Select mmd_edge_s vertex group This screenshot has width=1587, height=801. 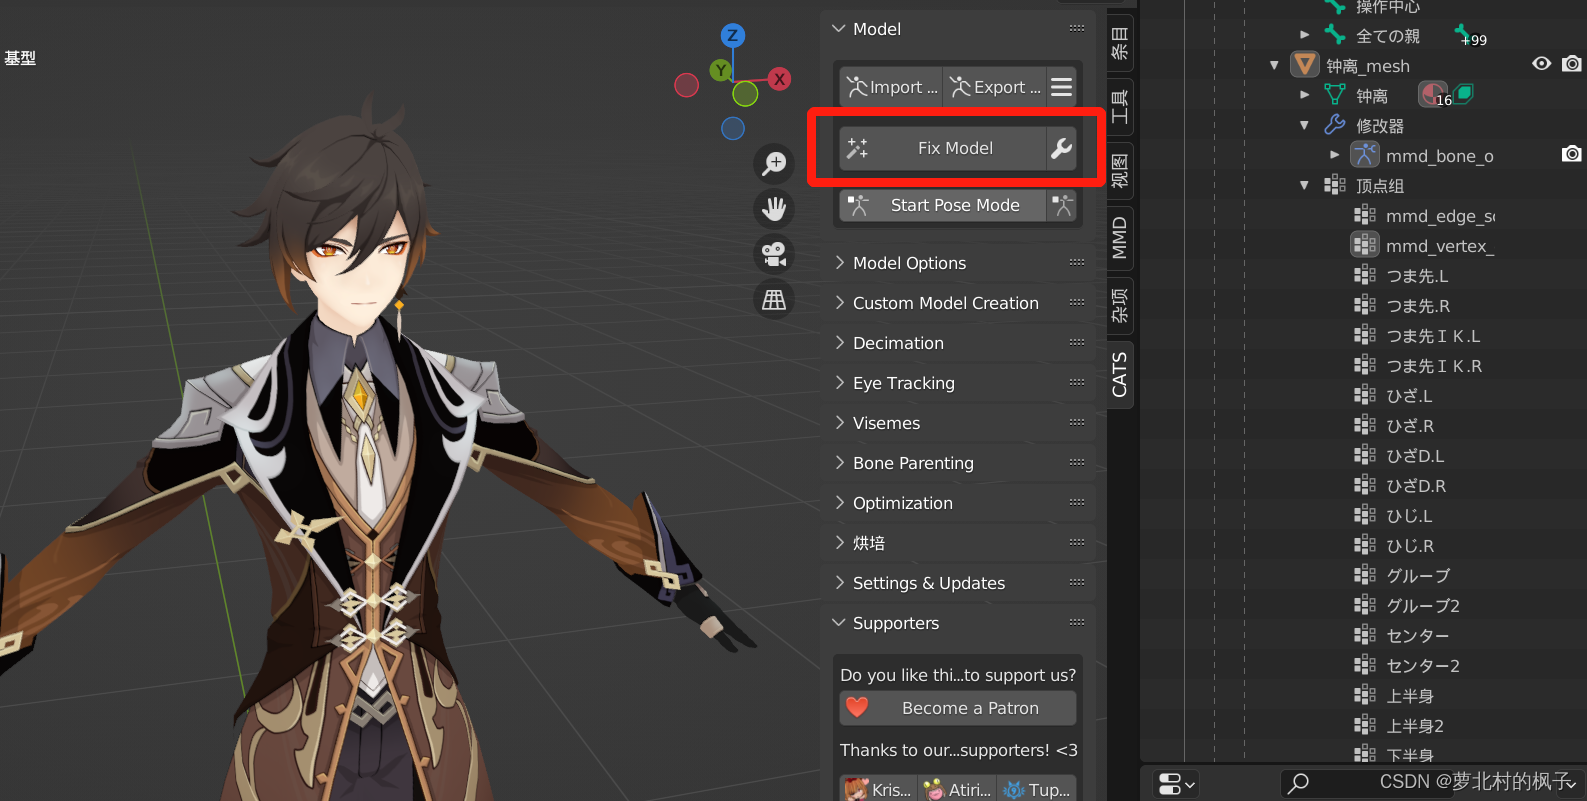[x=1440, y=216]
